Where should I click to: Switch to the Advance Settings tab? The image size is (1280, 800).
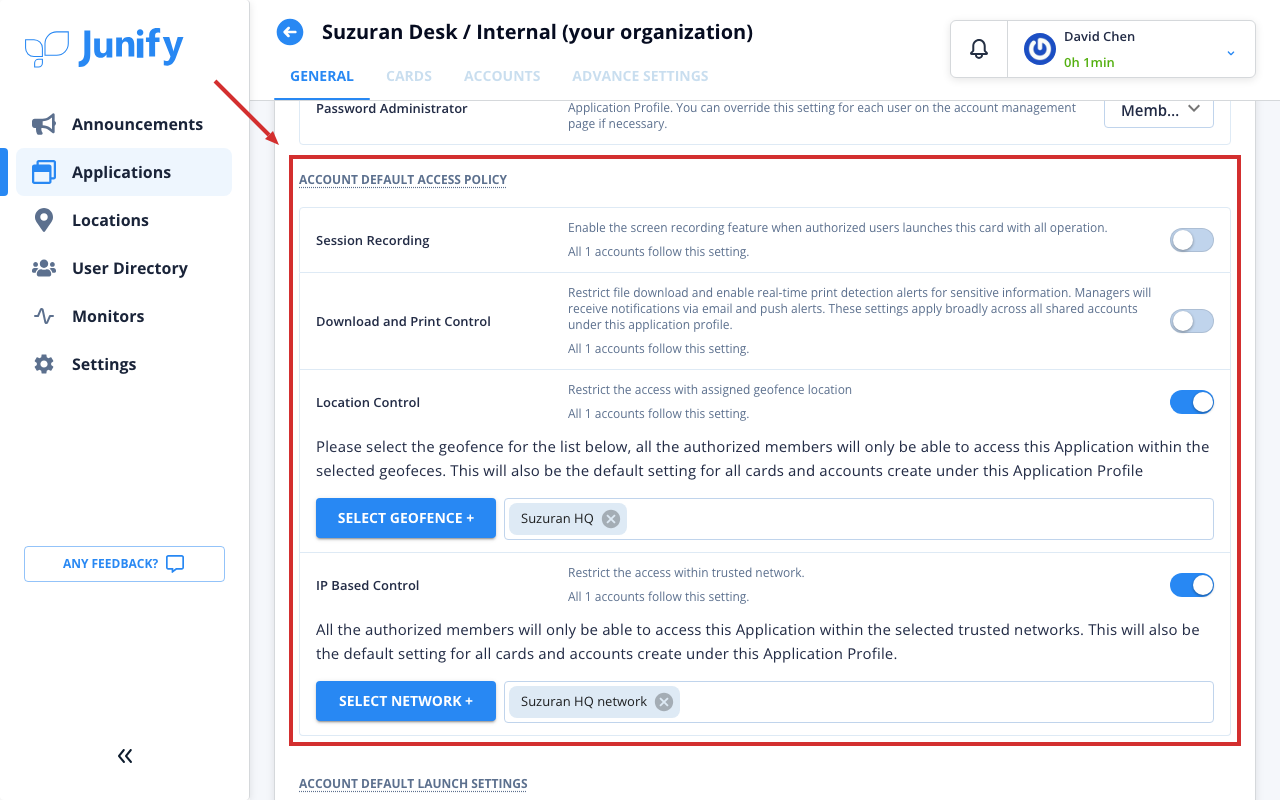pos(640,76)
